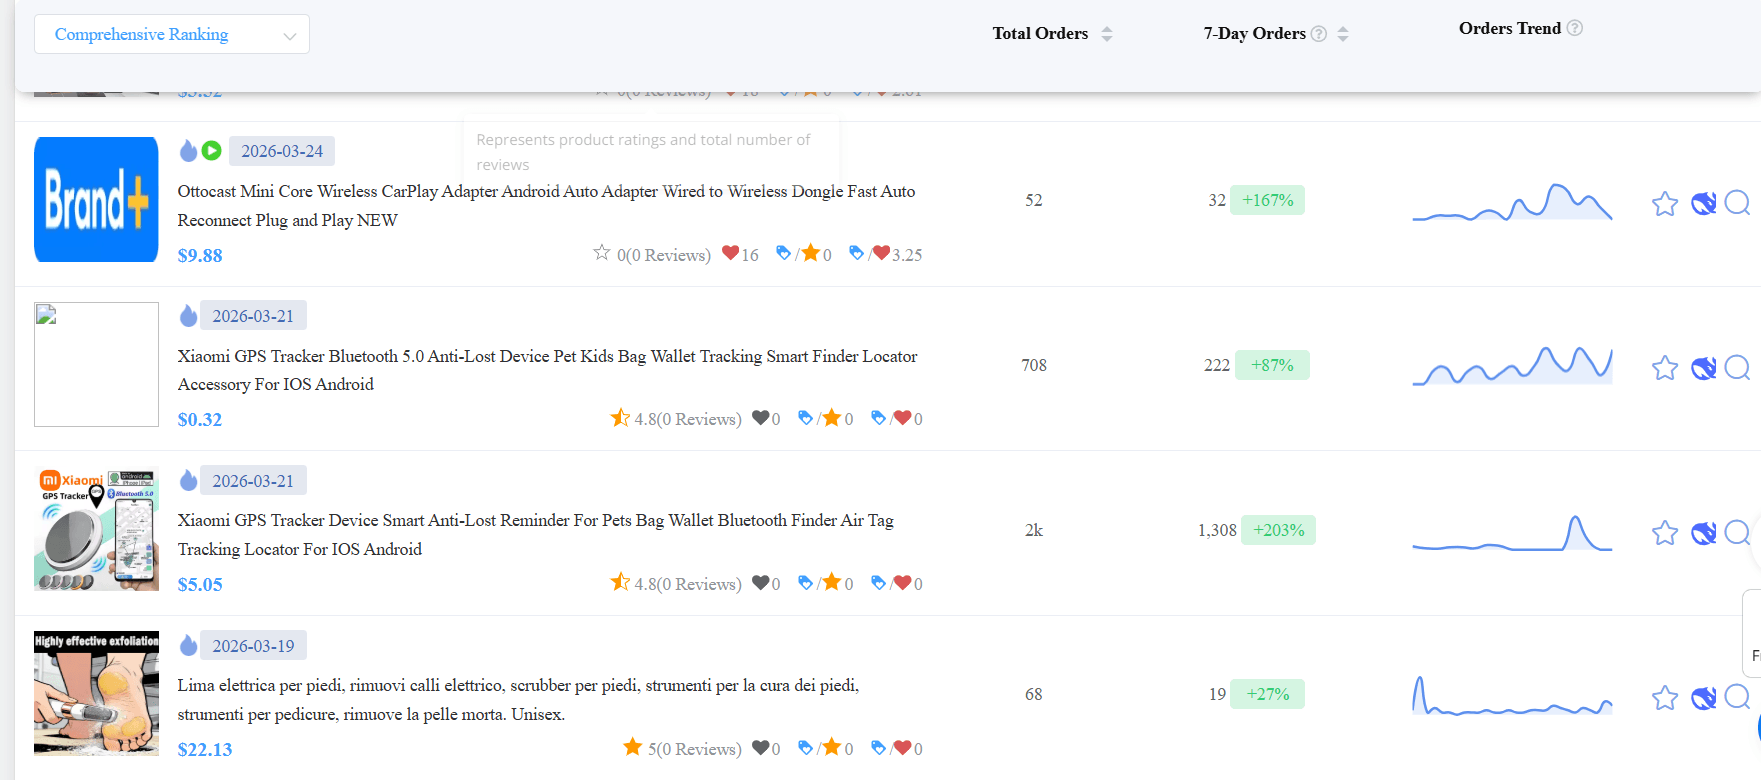Viewport: 1761px width, 780px height.
Task: Click the blue whale icon for Xiaomi $5.05 tracker
Action: pyautogui.click(x=1703, y=533)
